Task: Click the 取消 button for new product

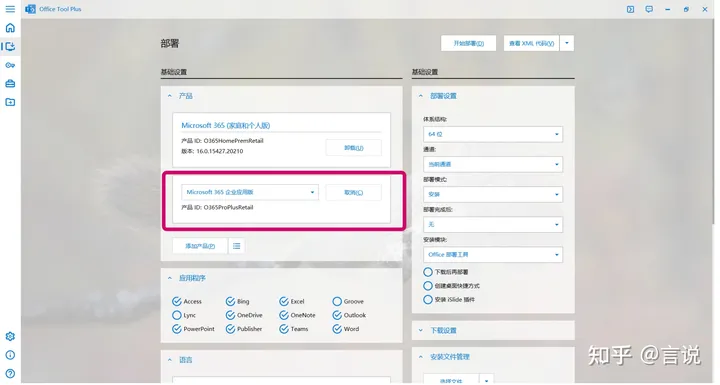Action: click(354, 192)
